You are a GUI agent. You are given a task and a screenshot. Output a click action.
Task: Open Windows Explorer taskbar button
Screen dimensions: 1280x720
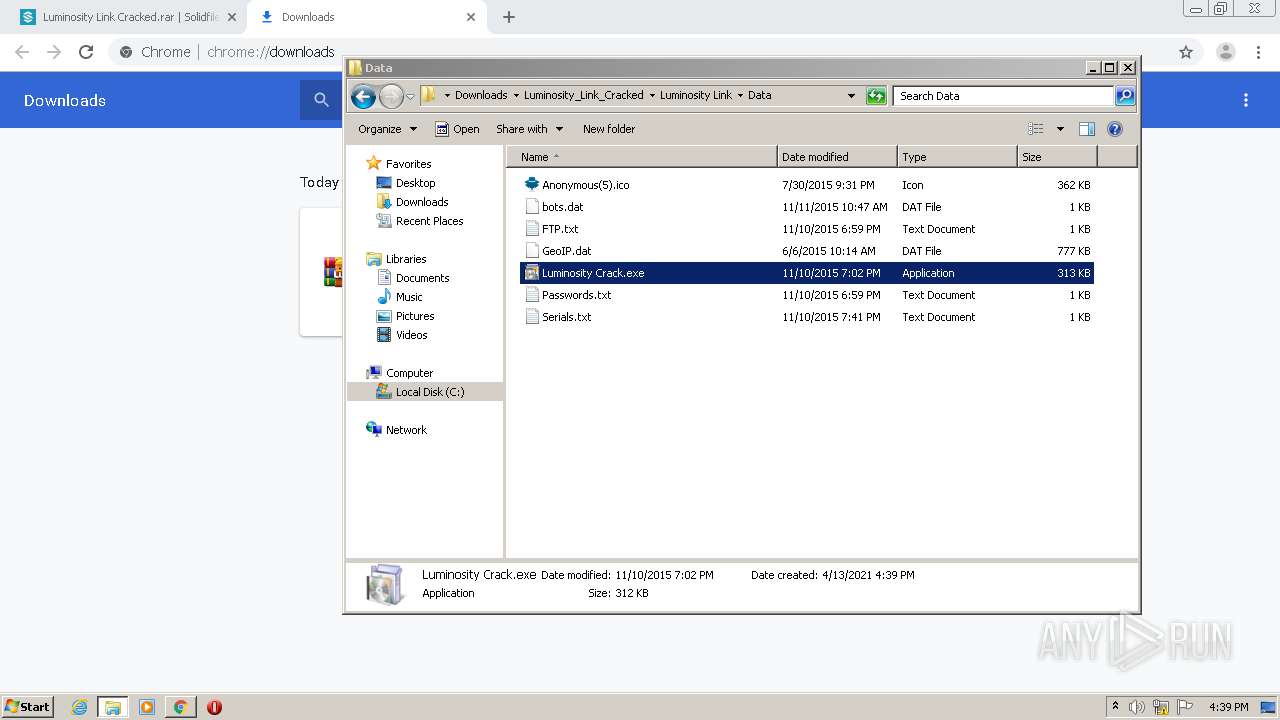(112, 707)
